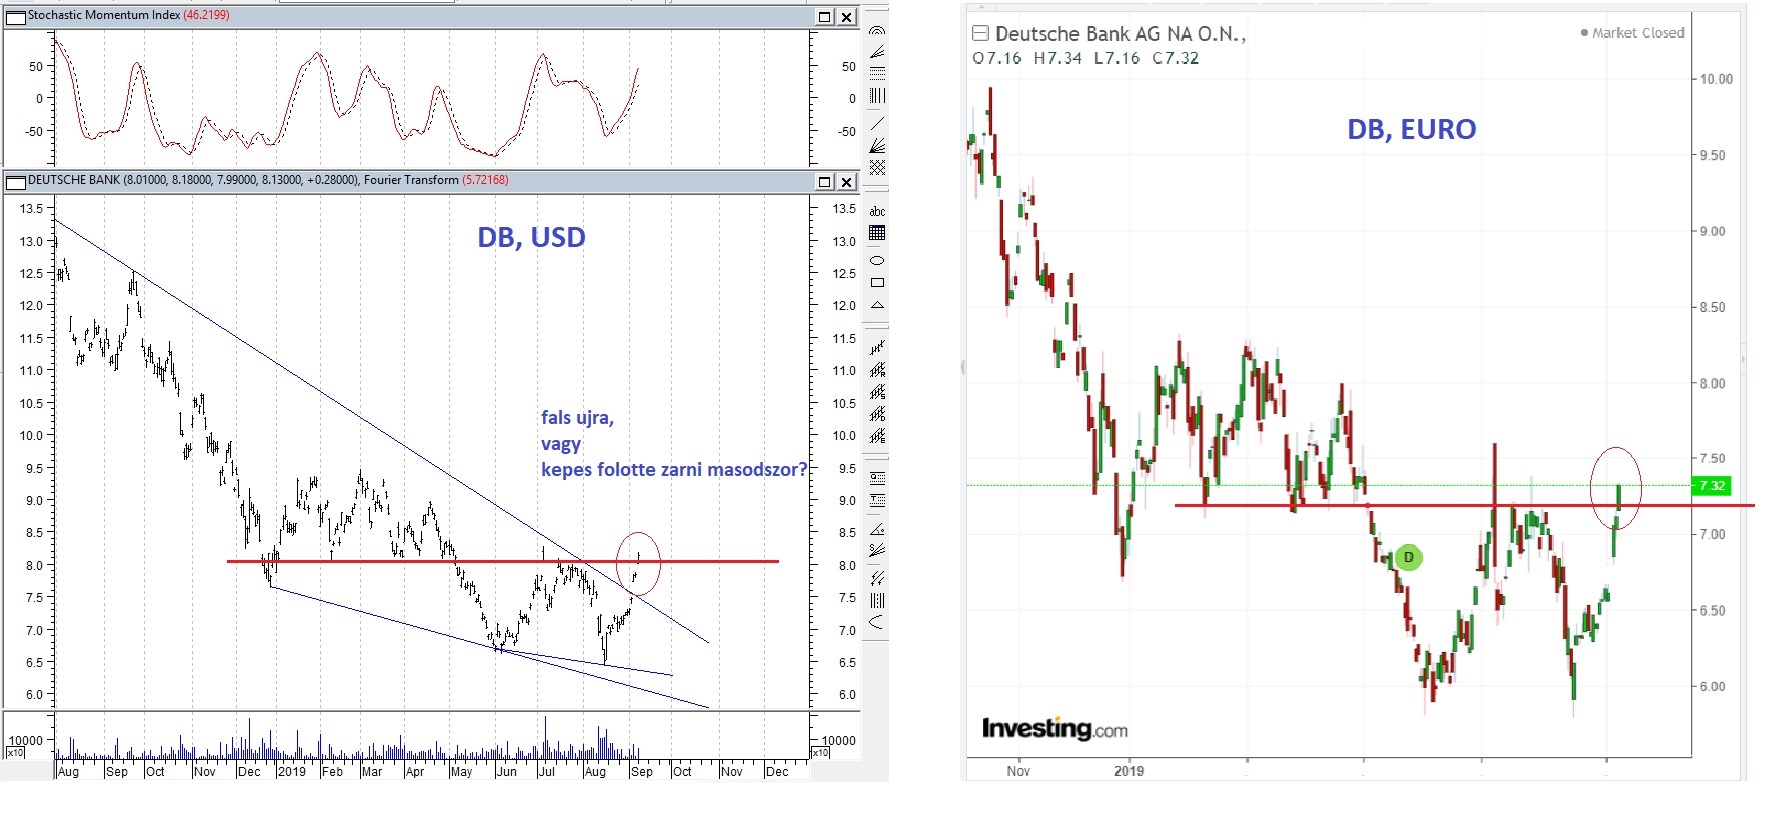Select the Fibonacci retracement lines tool
This screenshot has height=836, width=1780.
click(x=877, y=73)
